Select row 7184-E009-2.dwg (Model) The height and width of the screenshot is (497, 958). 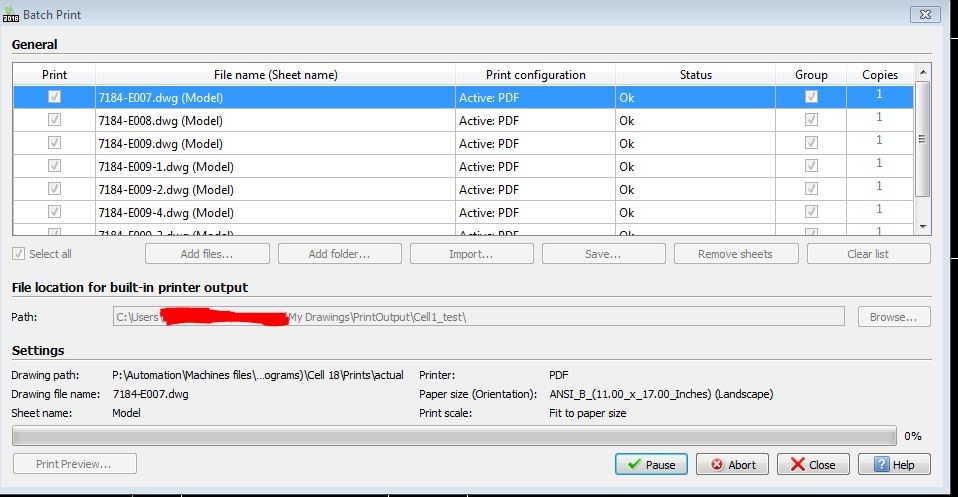(x=463, y=190)
